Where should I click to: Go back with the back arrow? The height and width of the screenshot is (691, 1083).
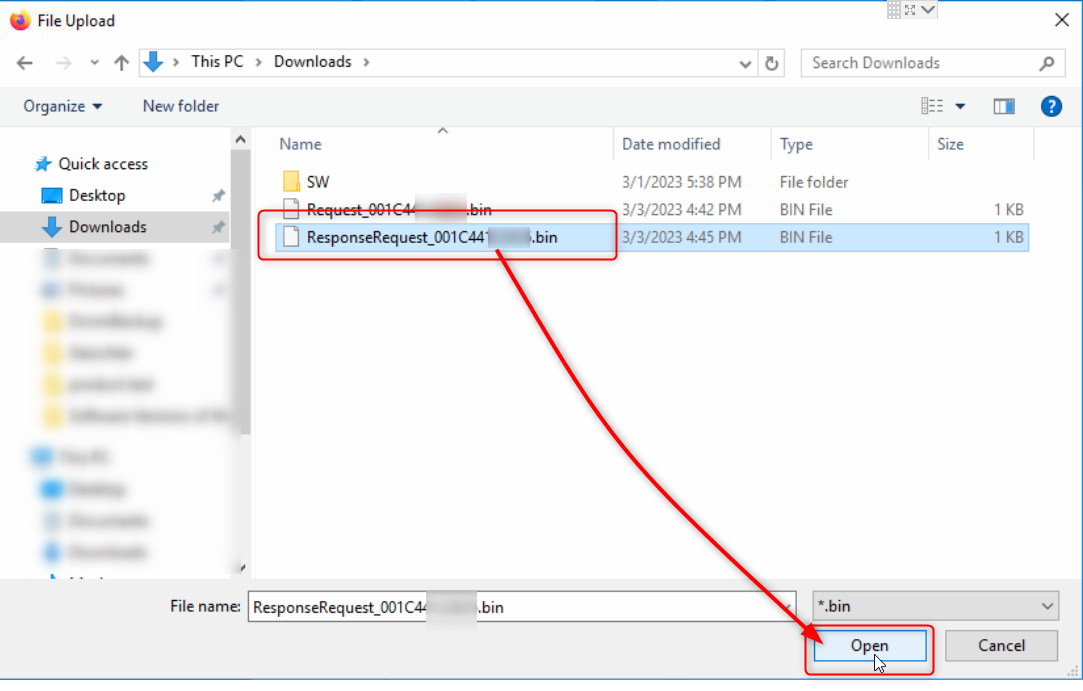pyautogui.click(x=25, y=63)
